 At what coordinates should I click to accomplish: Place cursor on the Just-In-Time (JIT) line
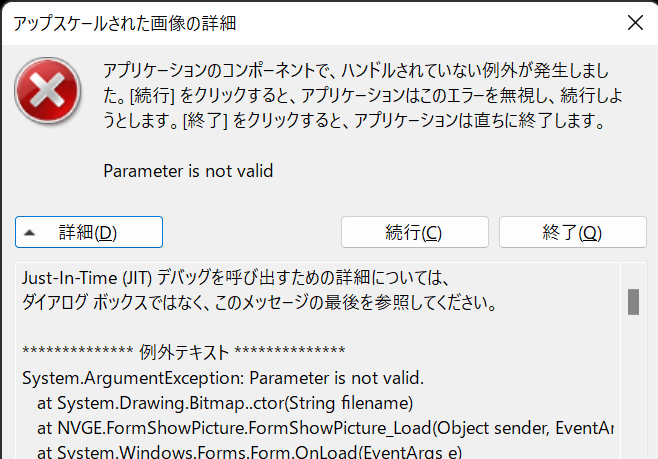coord(236,278)
